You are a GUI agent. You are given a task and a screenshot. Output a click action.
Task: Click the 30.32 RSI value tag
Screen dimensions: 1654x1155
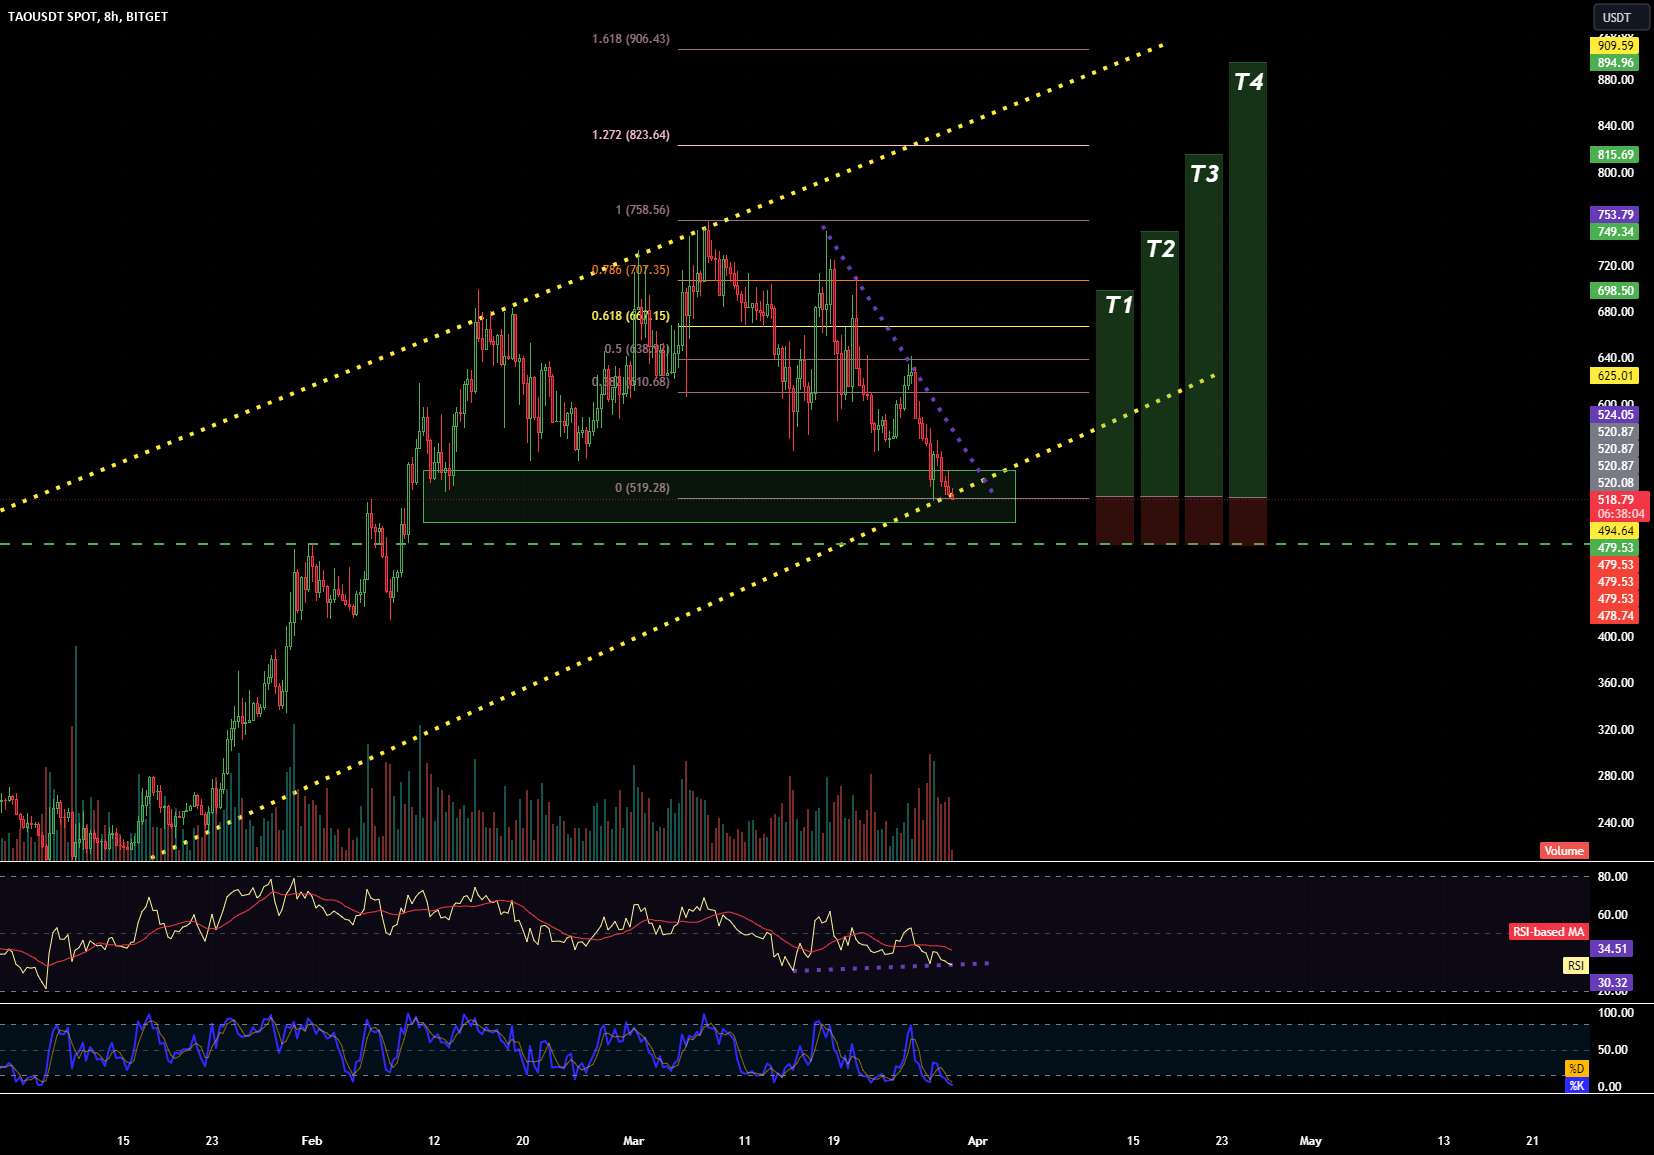pos(1612,983)
